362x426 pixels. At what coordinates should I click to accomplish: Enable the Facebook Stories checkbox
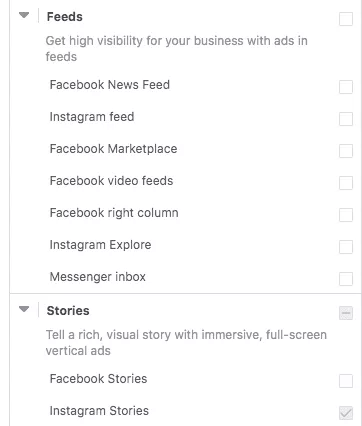(x=346, y=381)
